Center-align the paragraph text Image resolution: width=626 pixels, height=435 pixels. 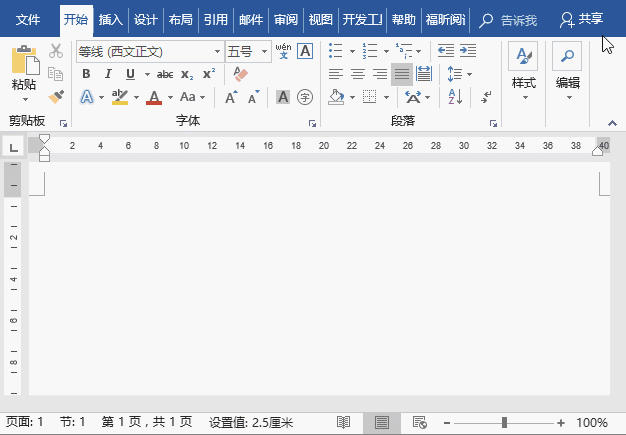click(x=357, y=73)
